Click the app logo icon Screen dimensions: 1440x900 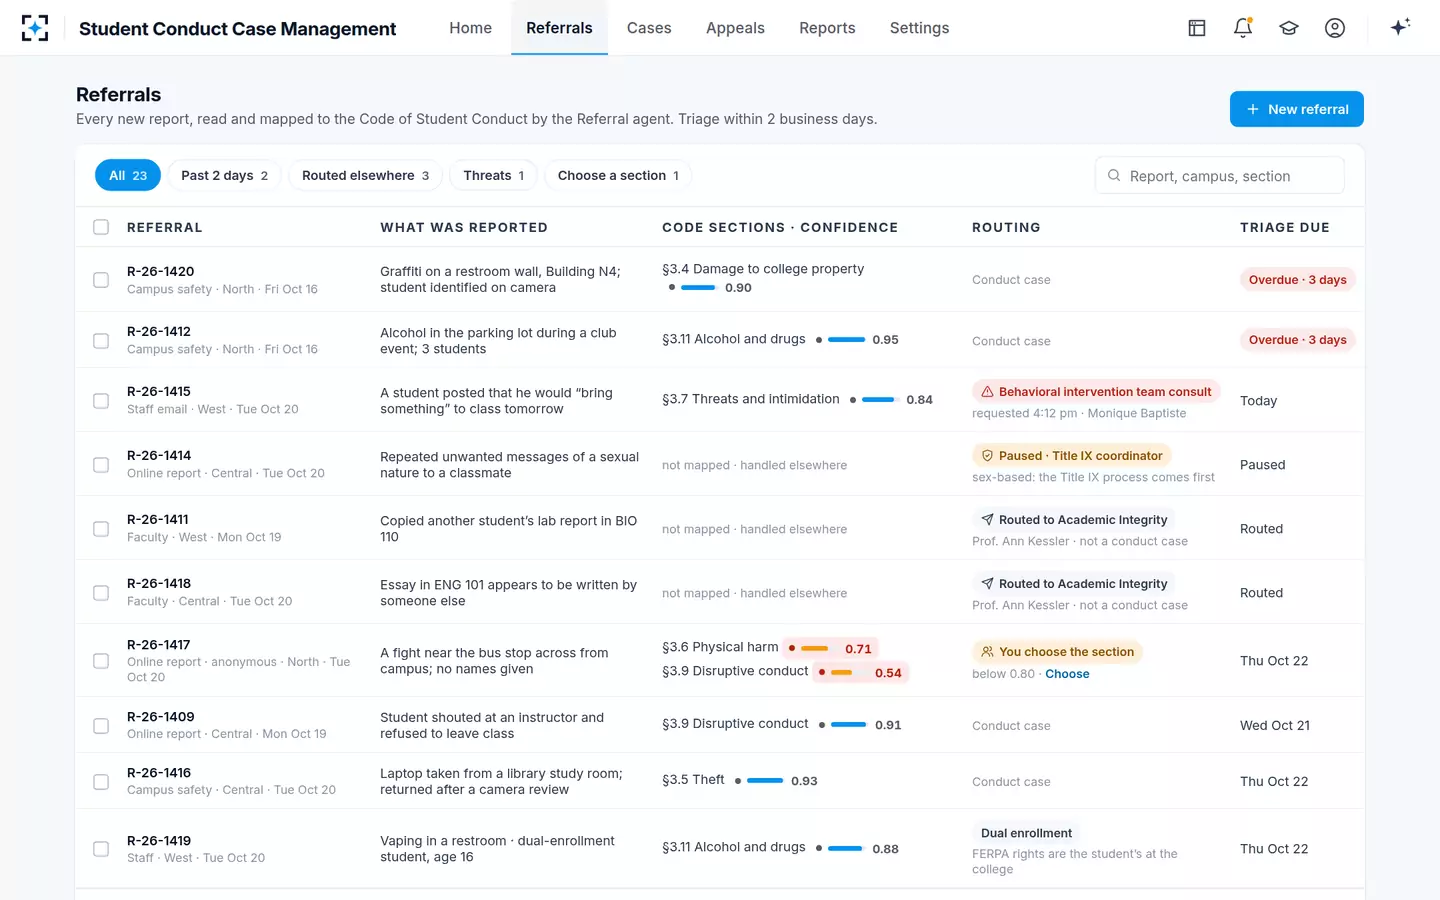35,28
